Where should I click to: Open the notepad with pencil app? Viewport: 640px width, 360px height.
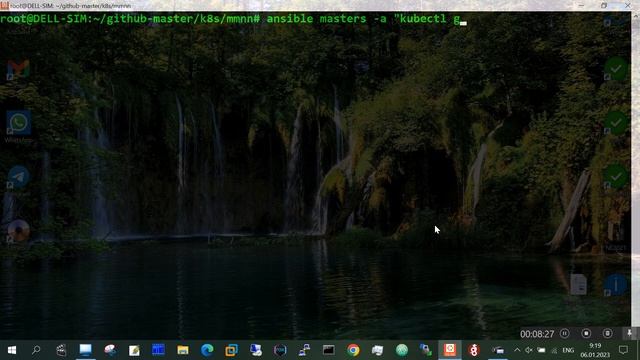tap(134, 350)
